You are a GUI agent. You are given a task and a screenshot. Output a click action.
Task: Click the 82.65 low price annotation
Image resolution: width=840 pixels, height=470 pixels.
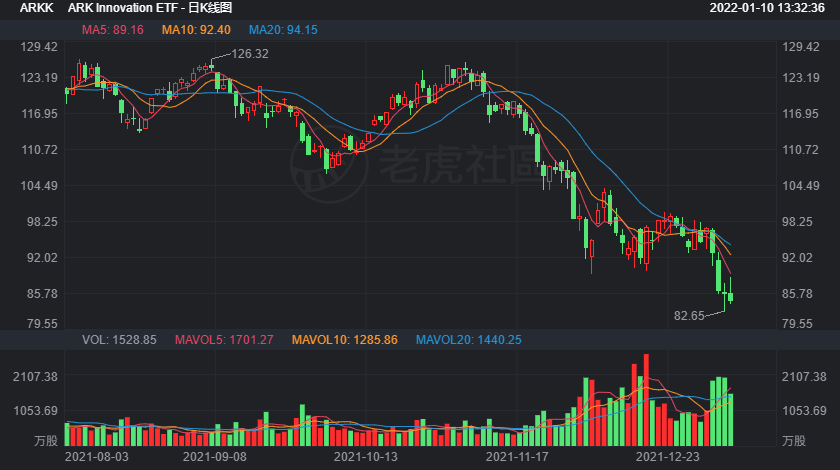coord(689,316)
